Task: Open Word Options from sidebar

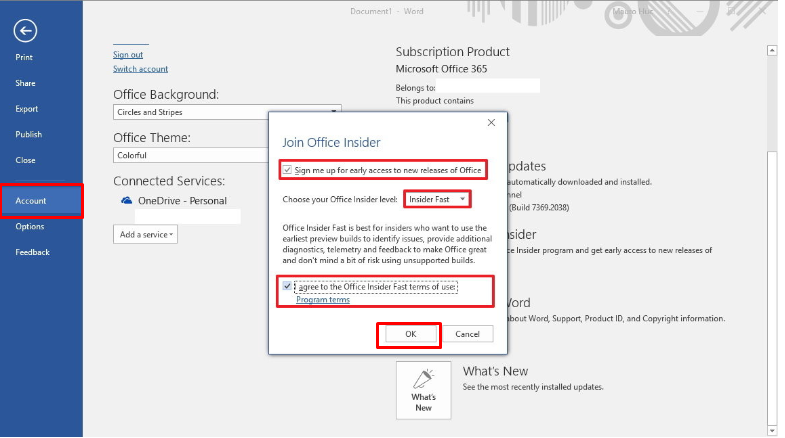Action: point(30,226)
